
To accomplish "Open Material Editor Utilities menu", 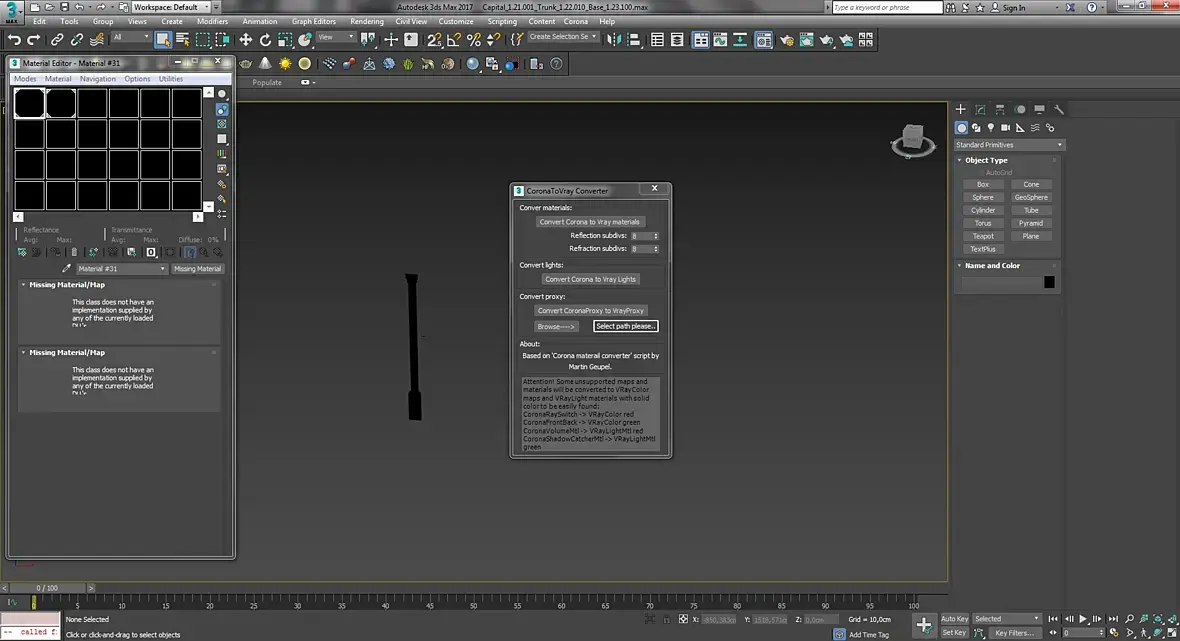I will pyautogui.click(x=171, y=79).
